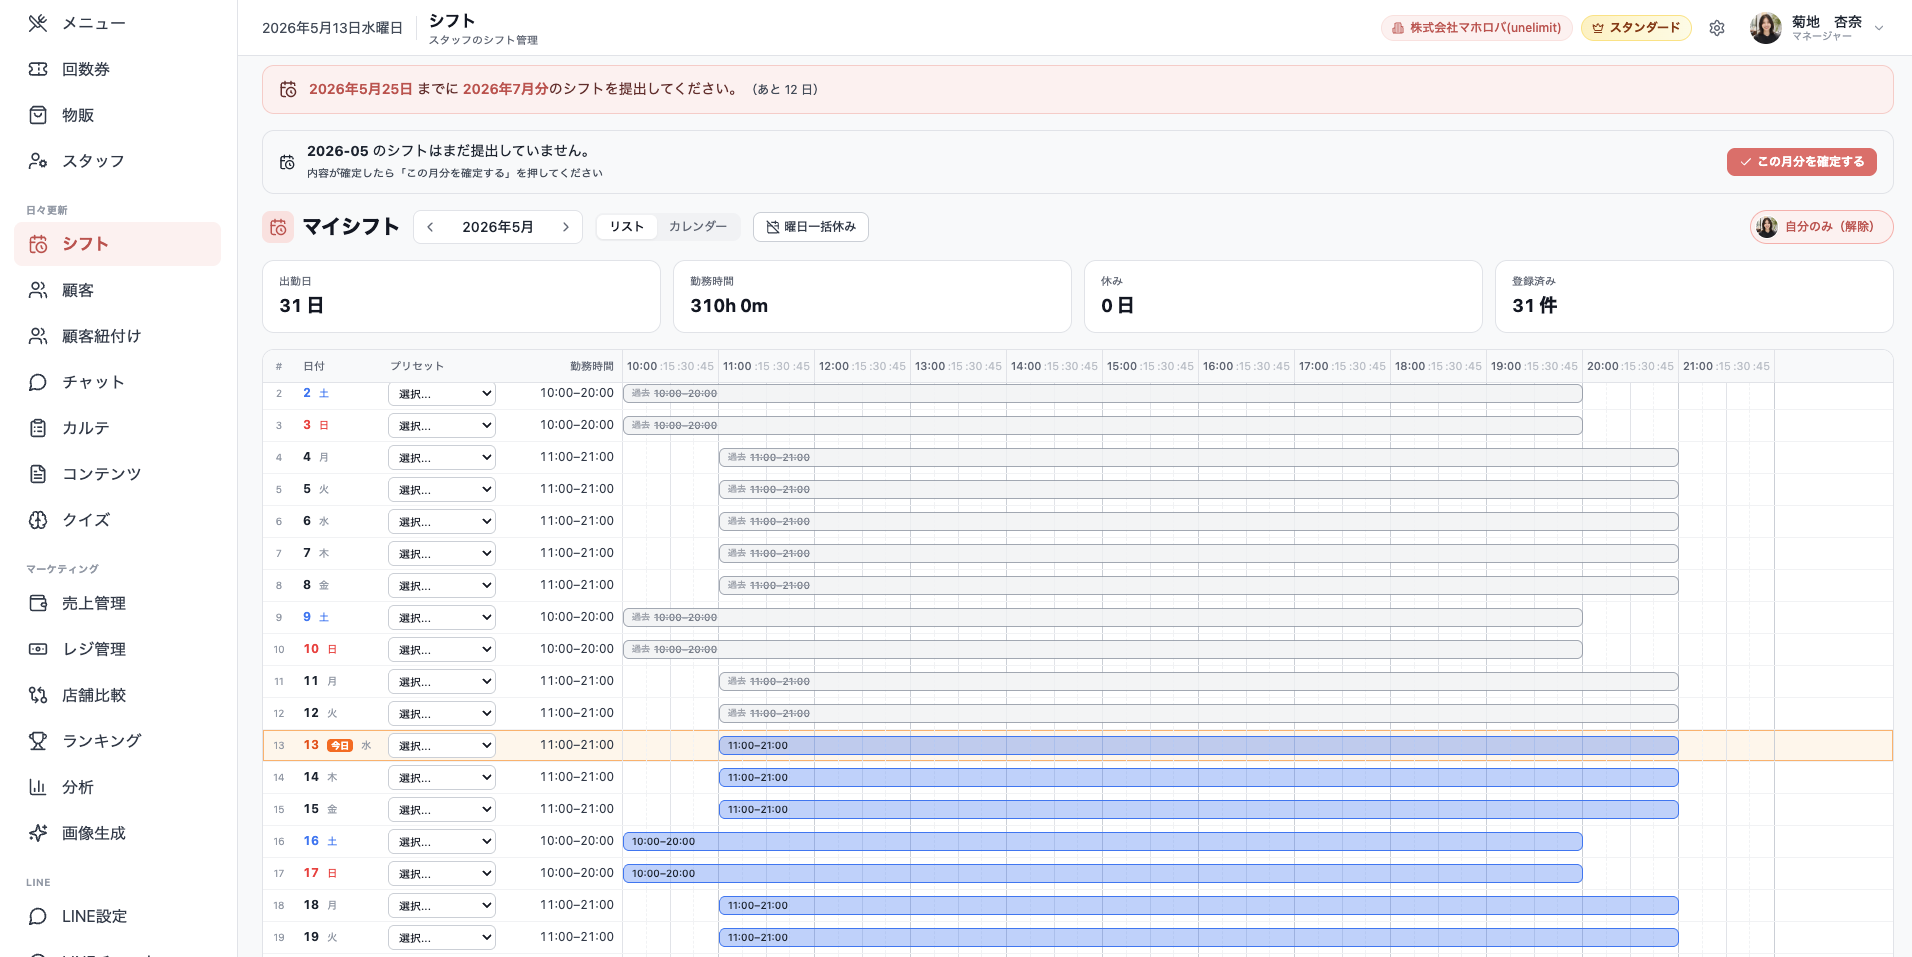Open preset dropdown for day 11
The image size is (1912, 957).
pyautogui.click(x=442, y=682)
